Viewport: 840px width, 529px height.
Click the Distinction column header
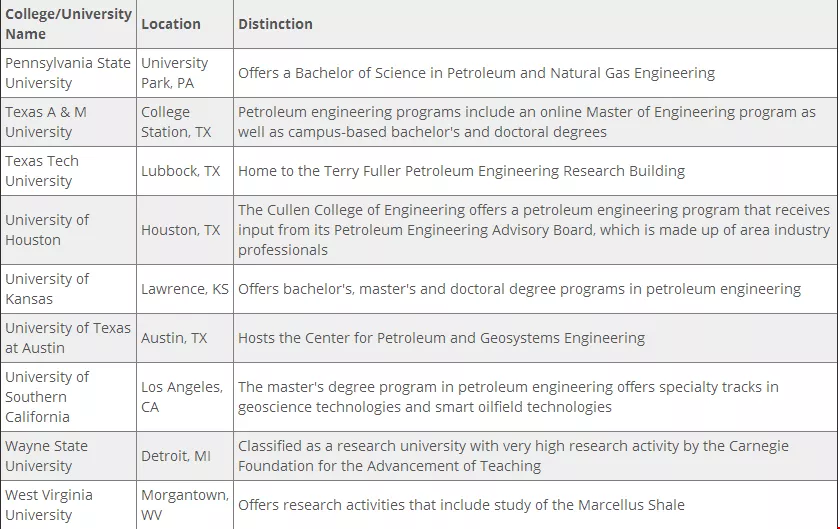tap(275, 24)
